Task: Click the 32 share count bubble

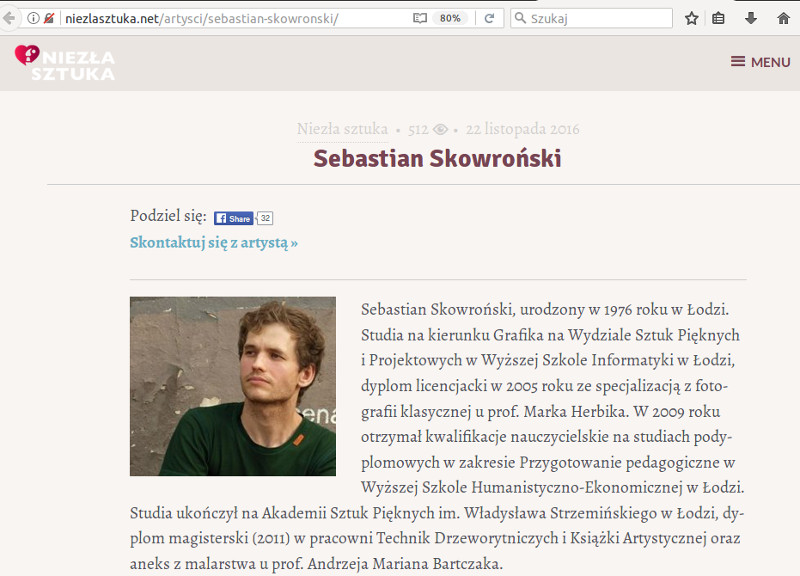Action: coord(265,218)
